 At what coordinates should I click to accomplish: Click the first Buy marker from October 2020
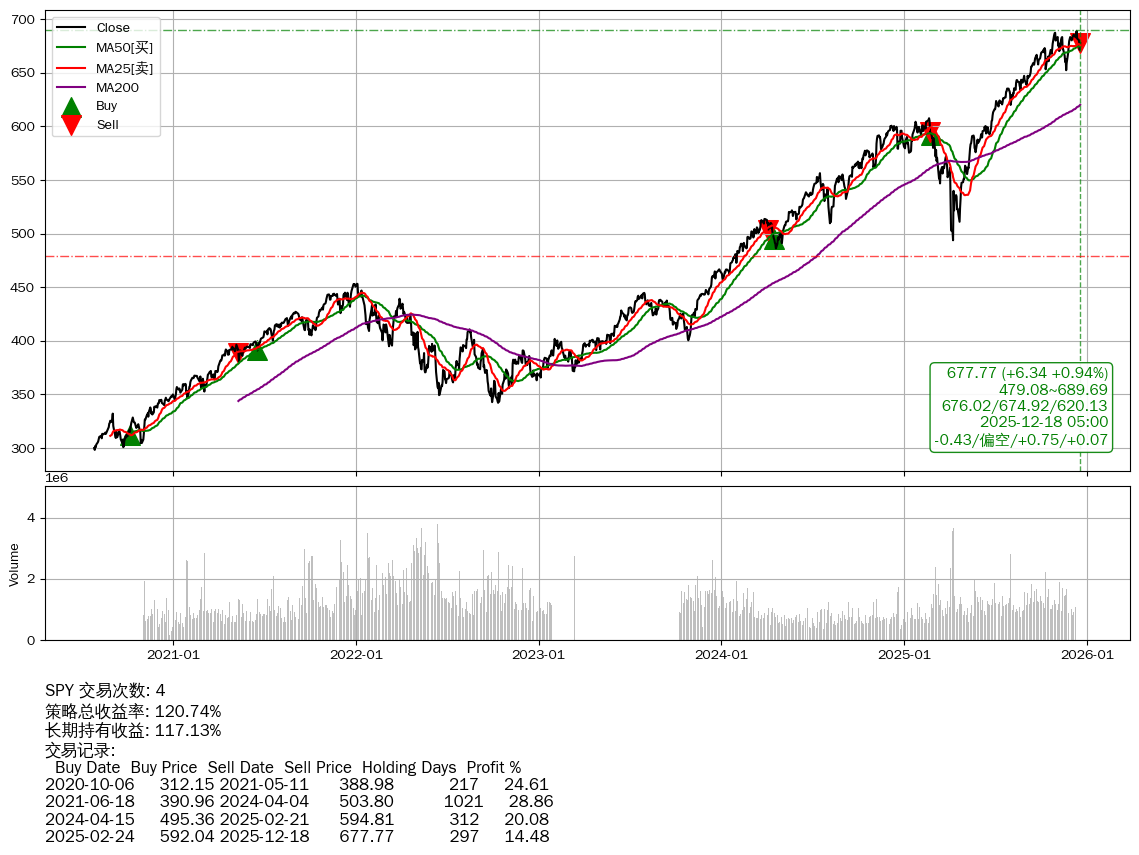pos(131,436)
